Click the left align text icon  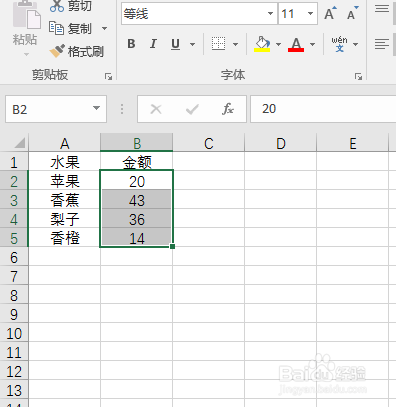382,44
